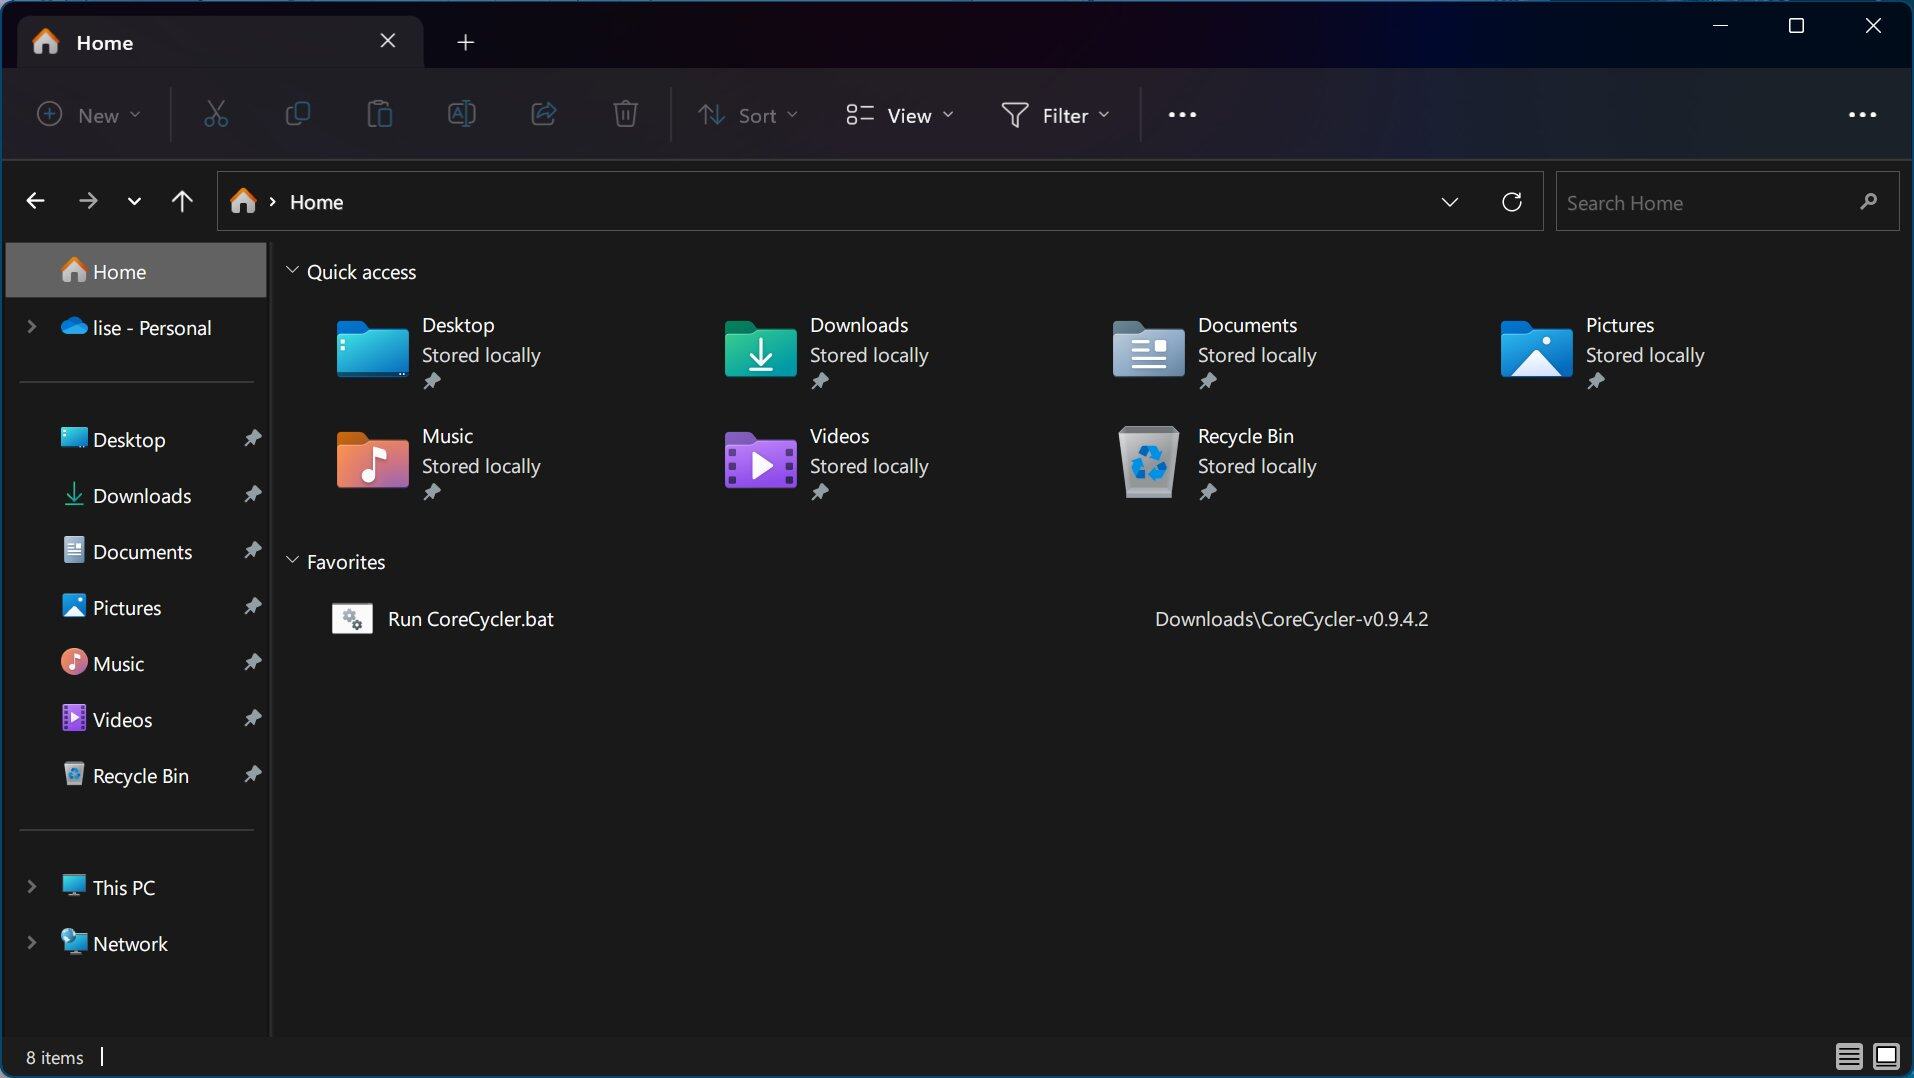Collapse the Quick access section
Screen dimensions: 1914x1078
tap(292, 271)
